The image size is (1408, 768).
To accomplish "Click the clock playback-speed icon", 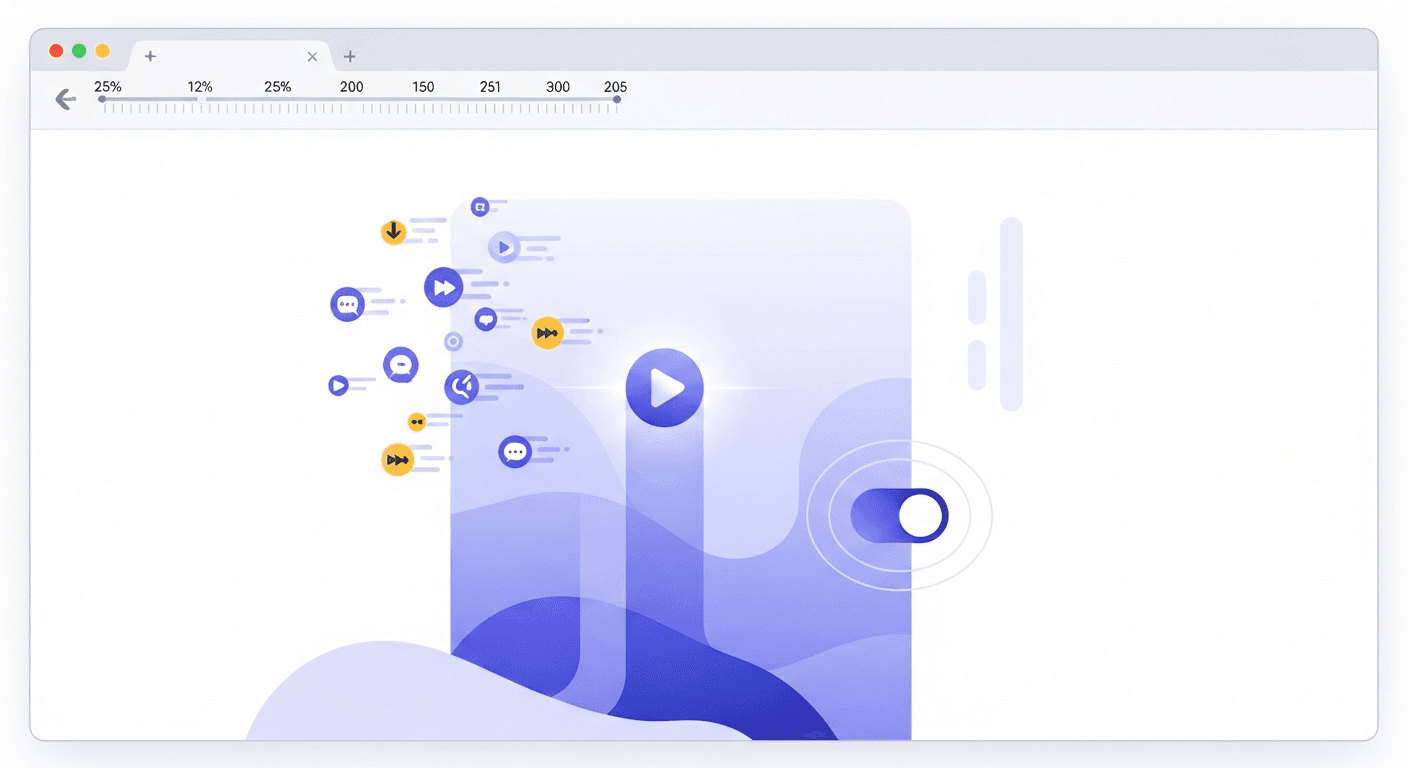I will 461,387.
